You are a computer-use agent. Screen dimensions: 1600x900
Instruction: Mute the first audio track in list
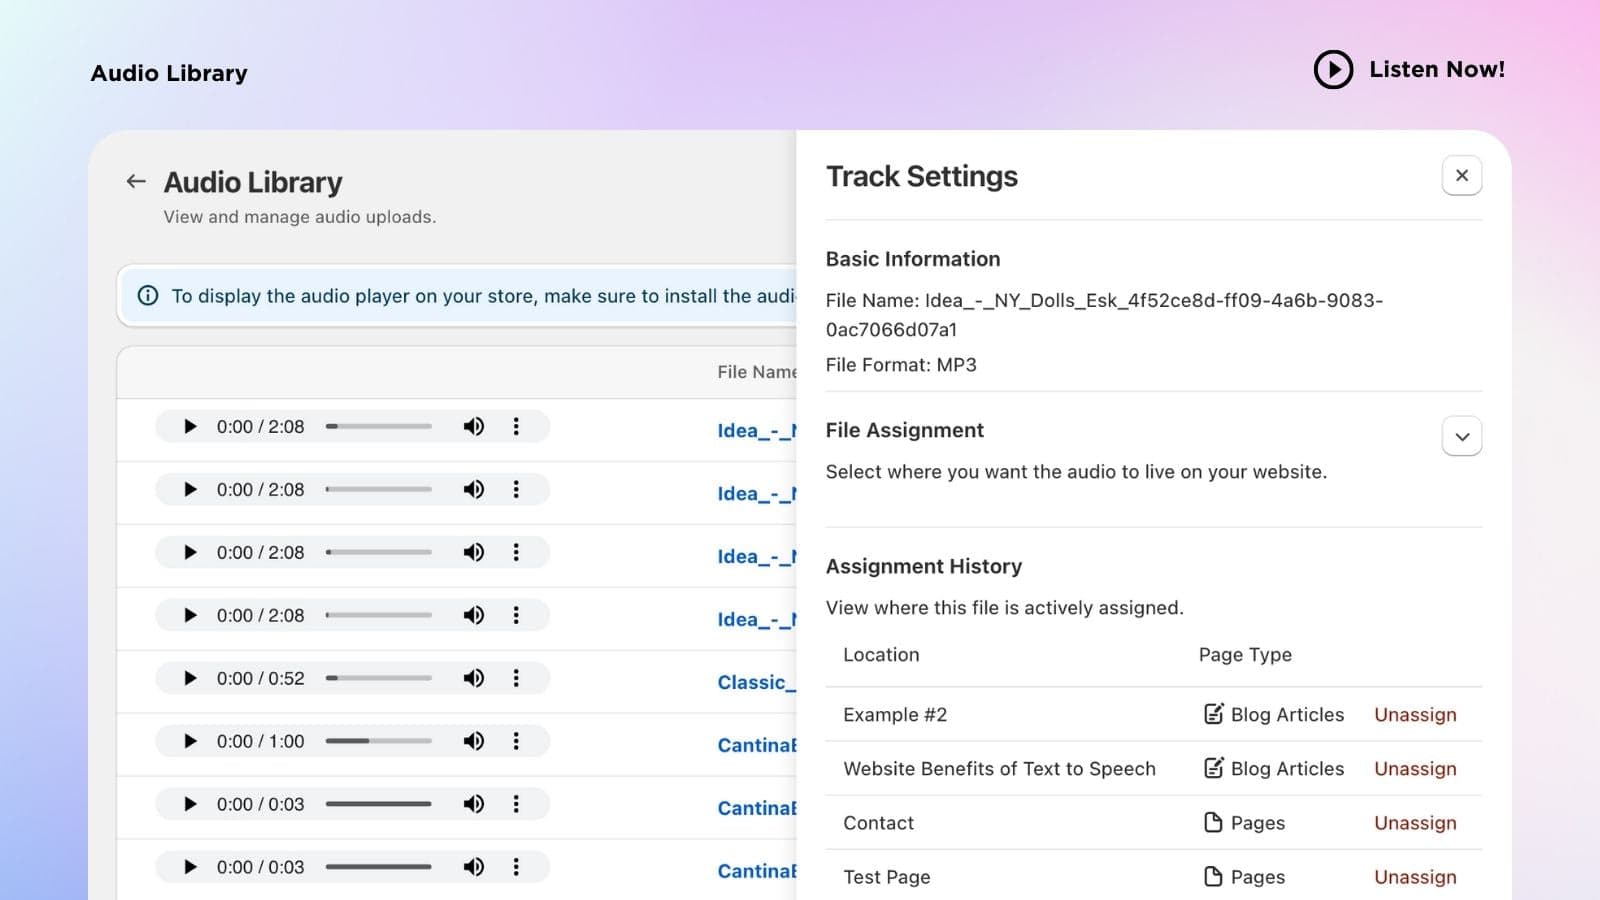pyautogui.click(x=474, y=427)
